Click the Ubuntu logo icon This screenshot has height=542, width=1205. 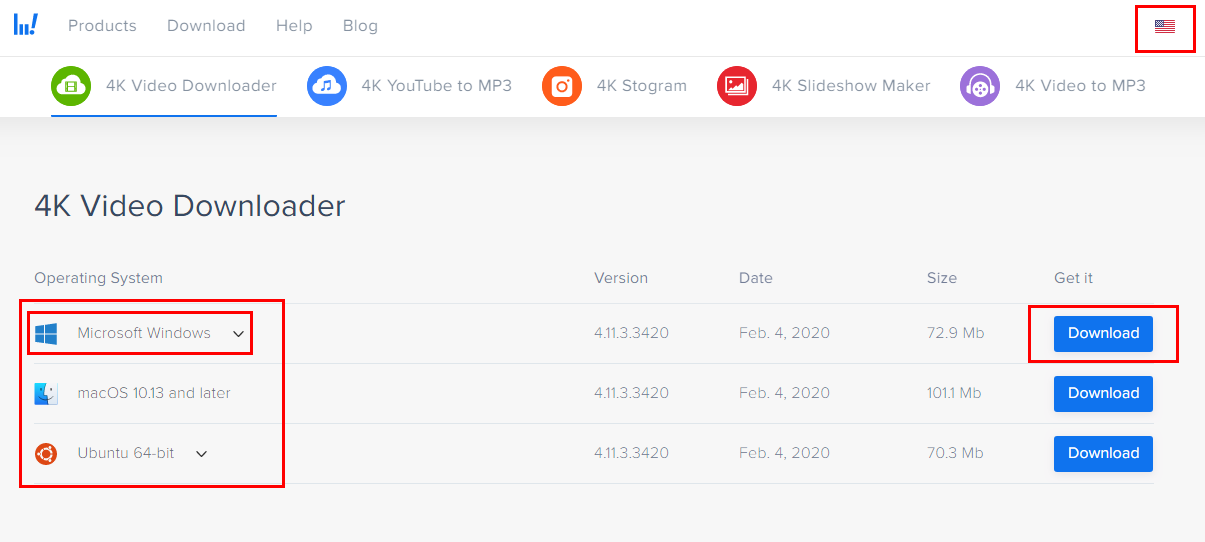46,454
